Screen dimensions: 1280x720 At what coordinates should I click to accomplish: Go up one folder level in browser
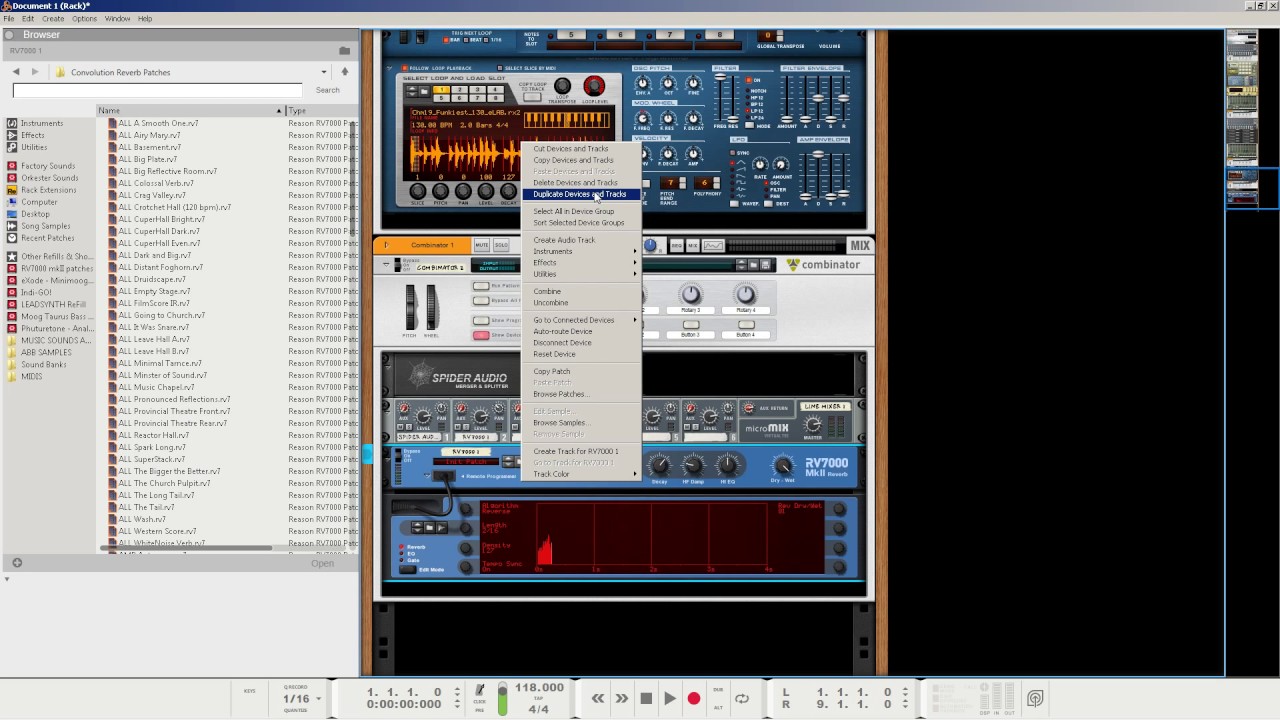coord(345,72)
